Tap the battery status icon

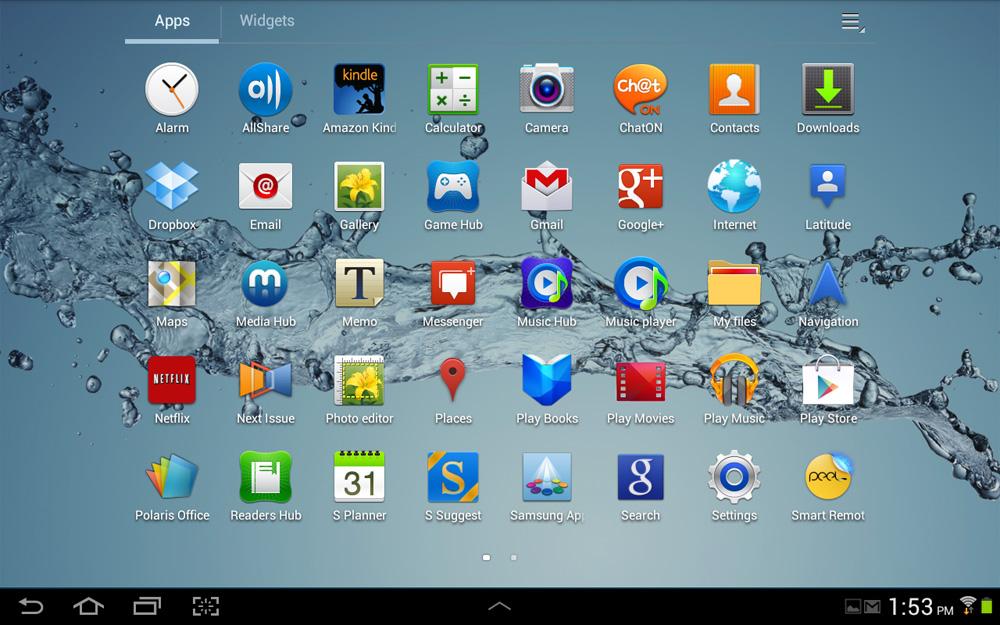(987, 605)
